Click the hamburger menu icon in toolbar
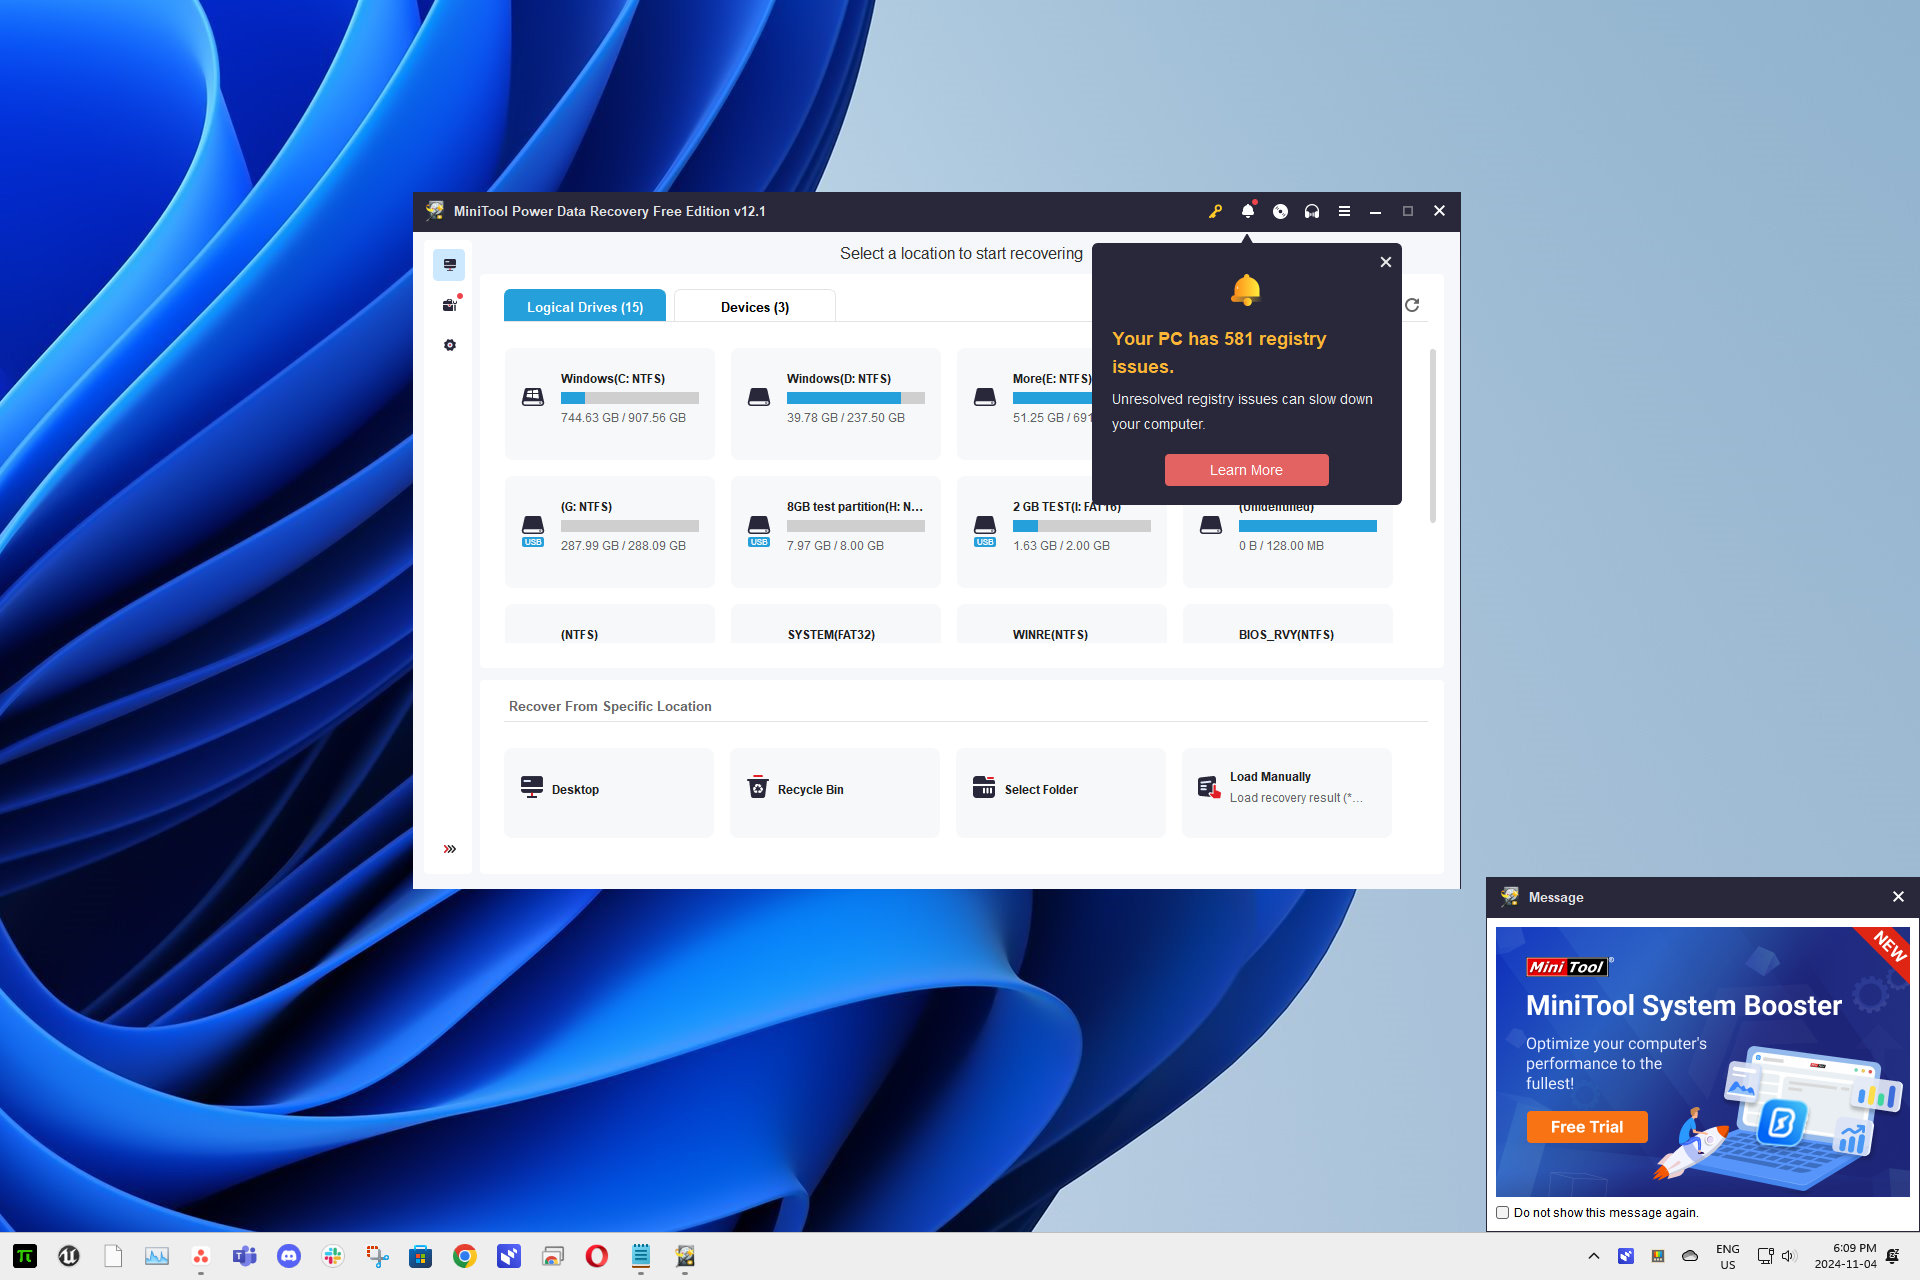Screen dimensions: 1920x1280 1343,211
